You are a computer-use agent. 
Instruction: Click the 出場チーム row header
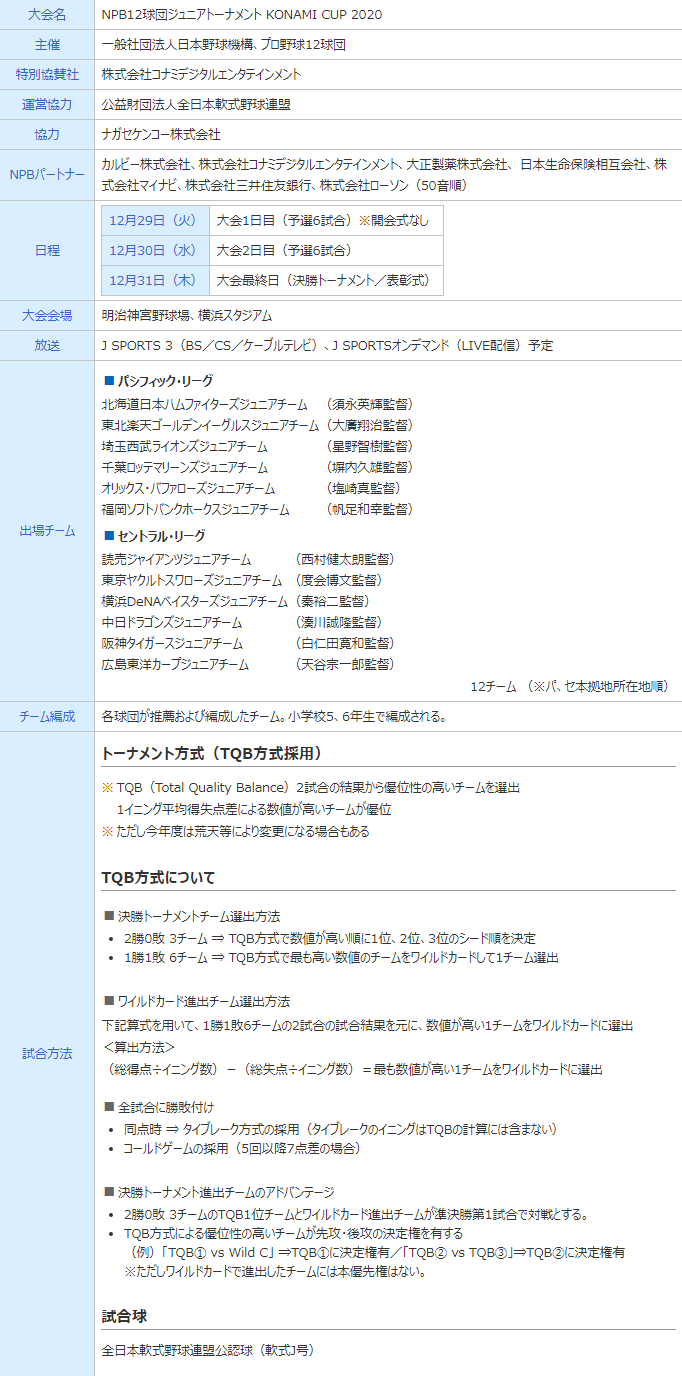(47, 531)
